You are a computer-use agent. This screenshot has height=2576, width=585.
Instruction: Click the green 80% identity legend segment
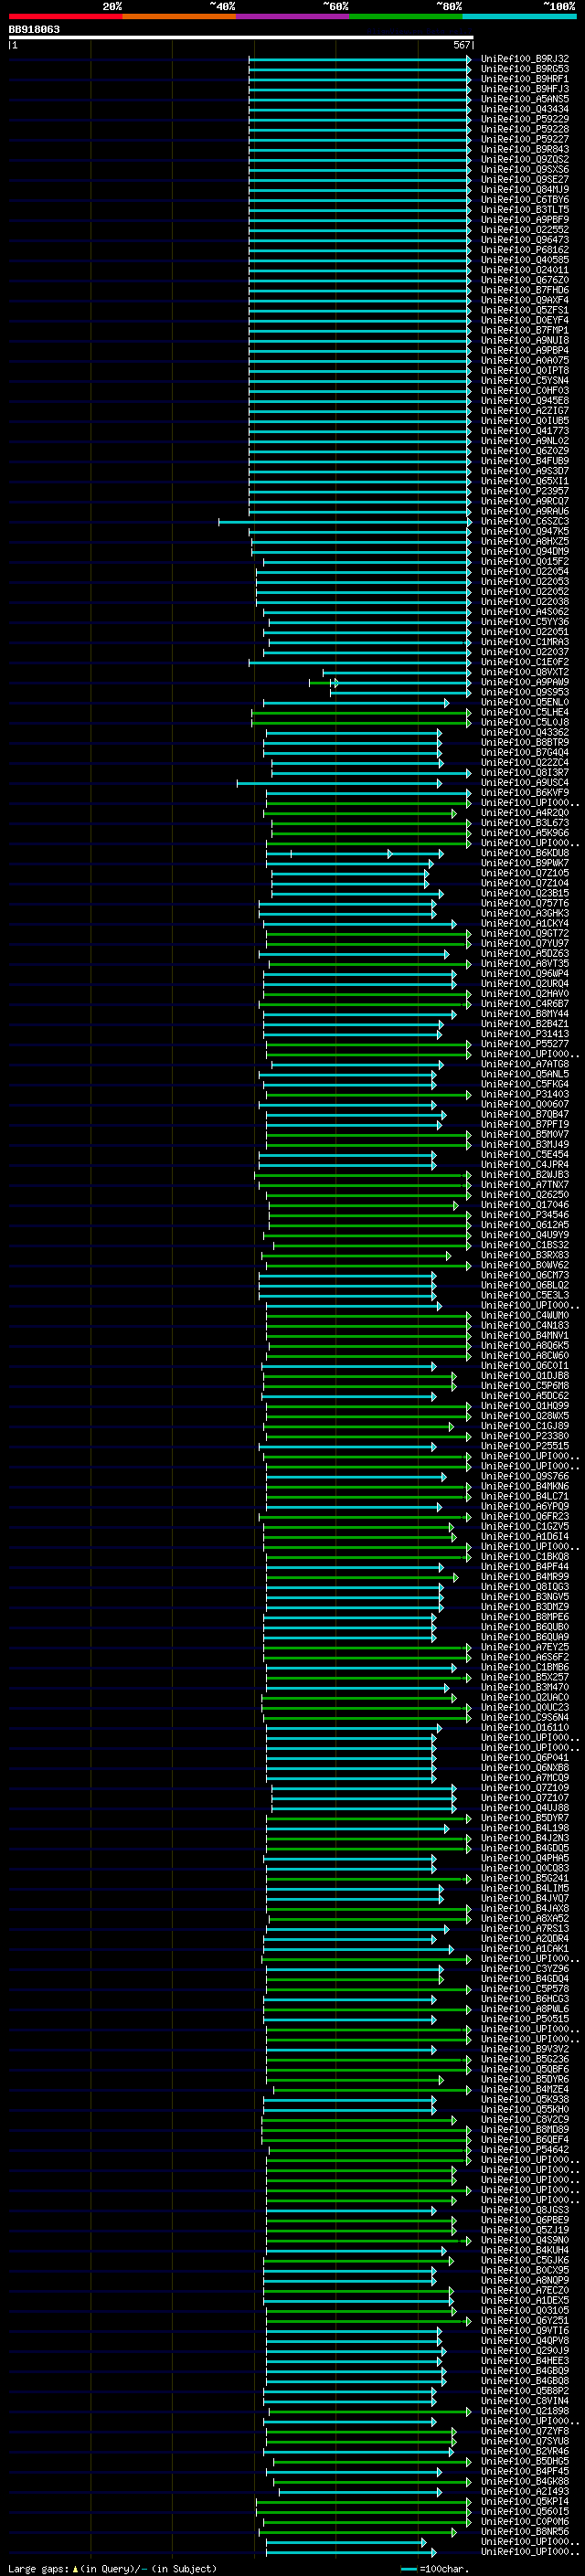click(406, 16)
